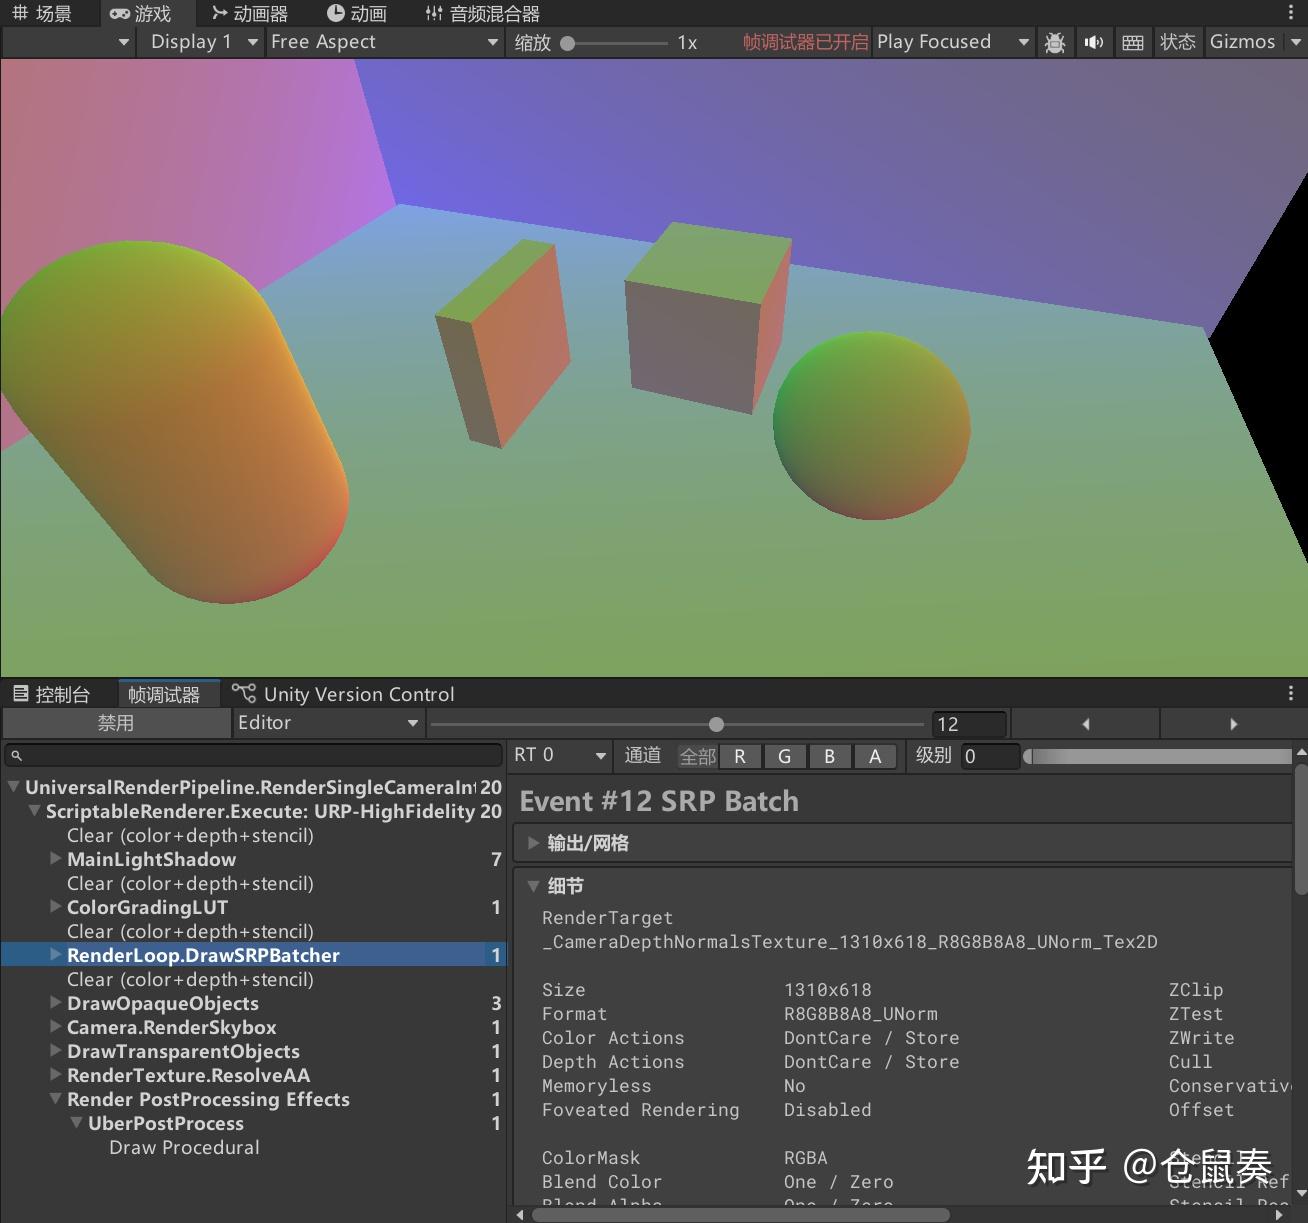This screenshot has width=1308, height=1223.
Task: Click the search icon in event list
Action: coord(17,755)
